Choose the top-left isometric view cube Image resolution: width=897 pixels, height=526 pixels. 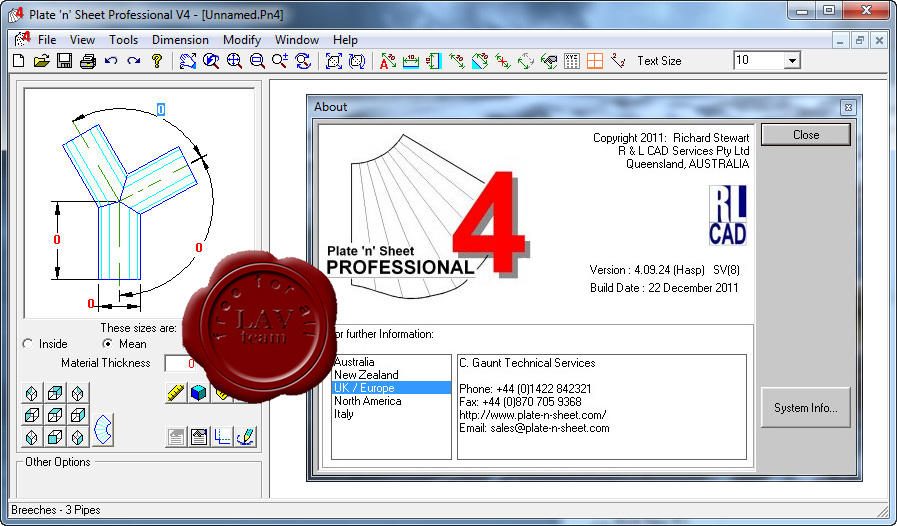(32, 393)
